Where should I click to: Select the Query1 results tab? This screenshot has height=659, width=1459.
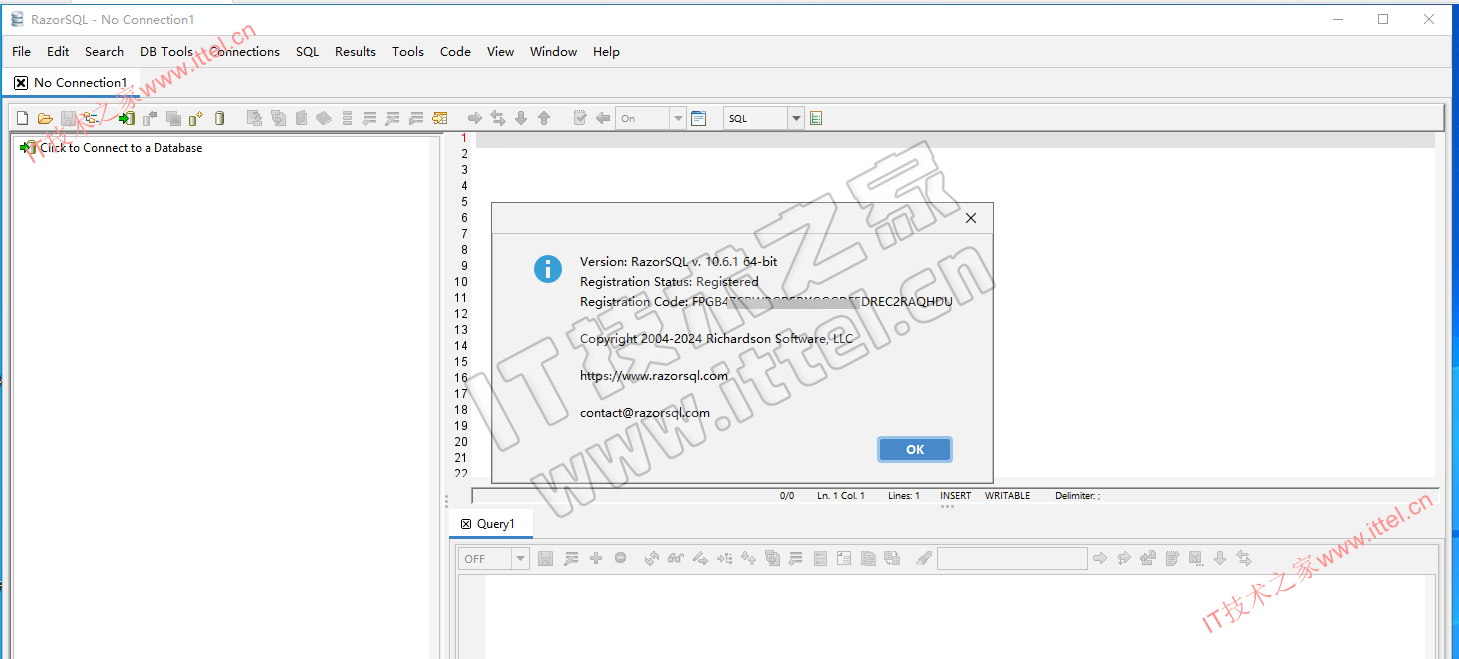[x=490, y=524]
